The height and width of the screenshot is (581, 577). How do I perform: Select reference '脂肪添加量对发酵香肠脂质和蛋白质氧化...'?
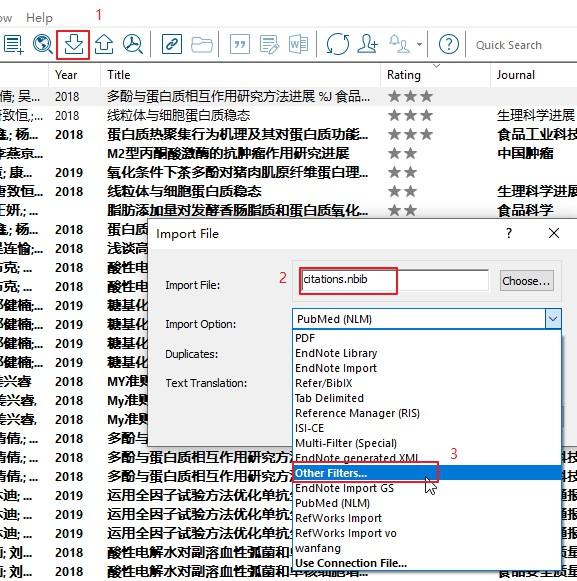point(237,210)
